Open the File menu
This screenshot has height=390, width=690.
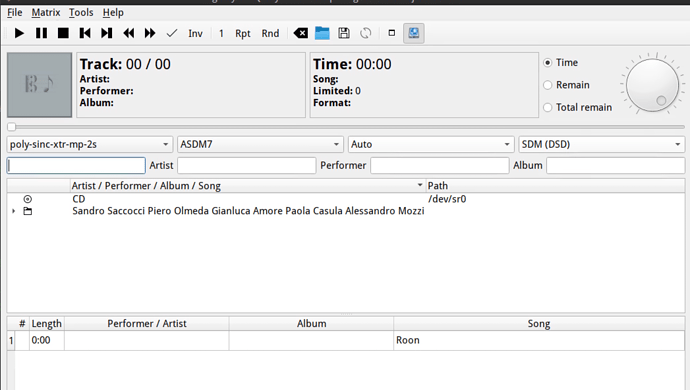(15, 12)
